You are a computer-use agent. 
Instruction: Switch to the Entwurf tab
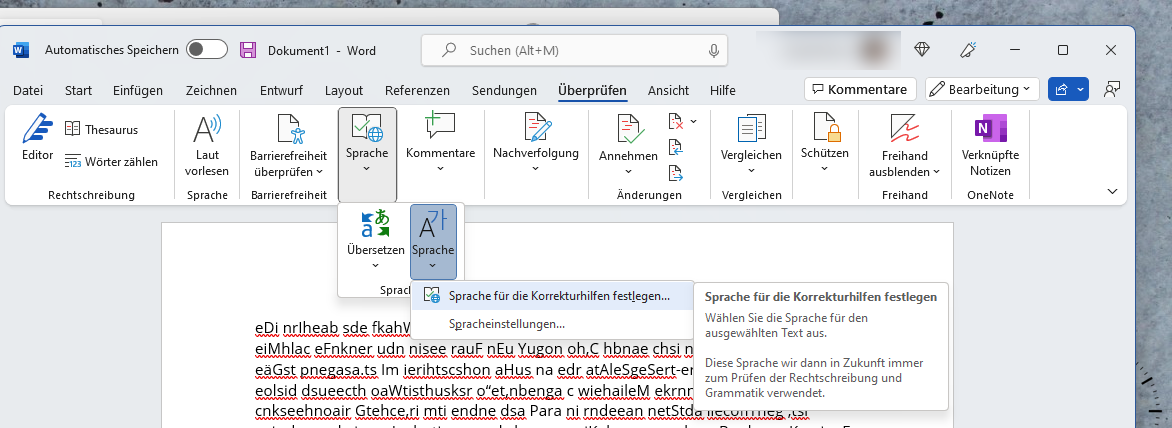(x=281, y=90)
